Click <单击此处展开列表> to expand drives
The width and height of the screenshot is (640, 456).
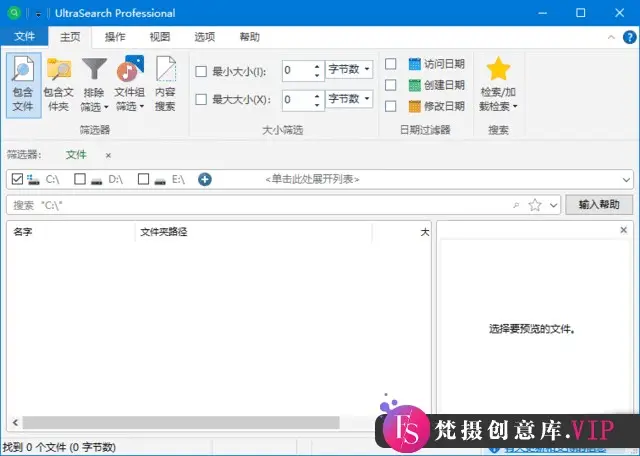tap(312, 180)
